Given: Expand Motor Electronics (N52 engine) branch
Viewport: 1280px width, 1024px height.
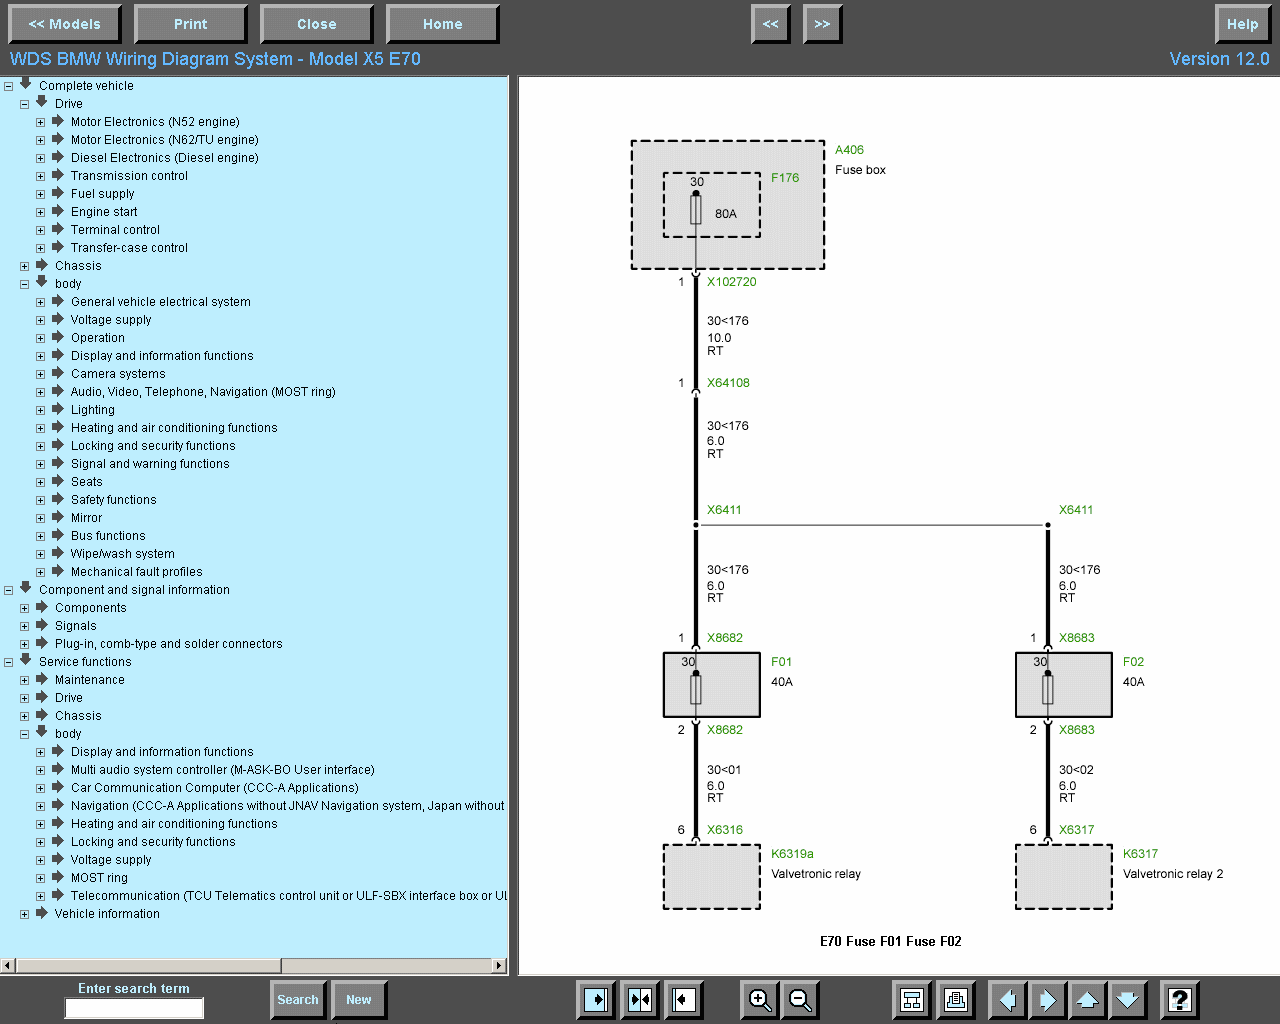Looking at the screenshot, I should pyautogui.click(x=39, y=121).
